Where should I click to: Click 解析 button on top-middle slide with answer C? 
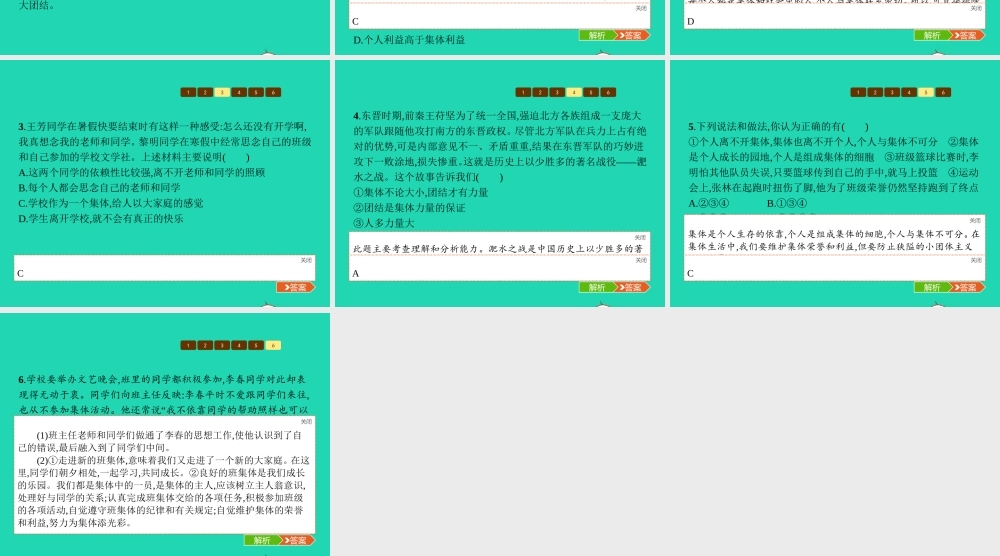pos(596,36)
